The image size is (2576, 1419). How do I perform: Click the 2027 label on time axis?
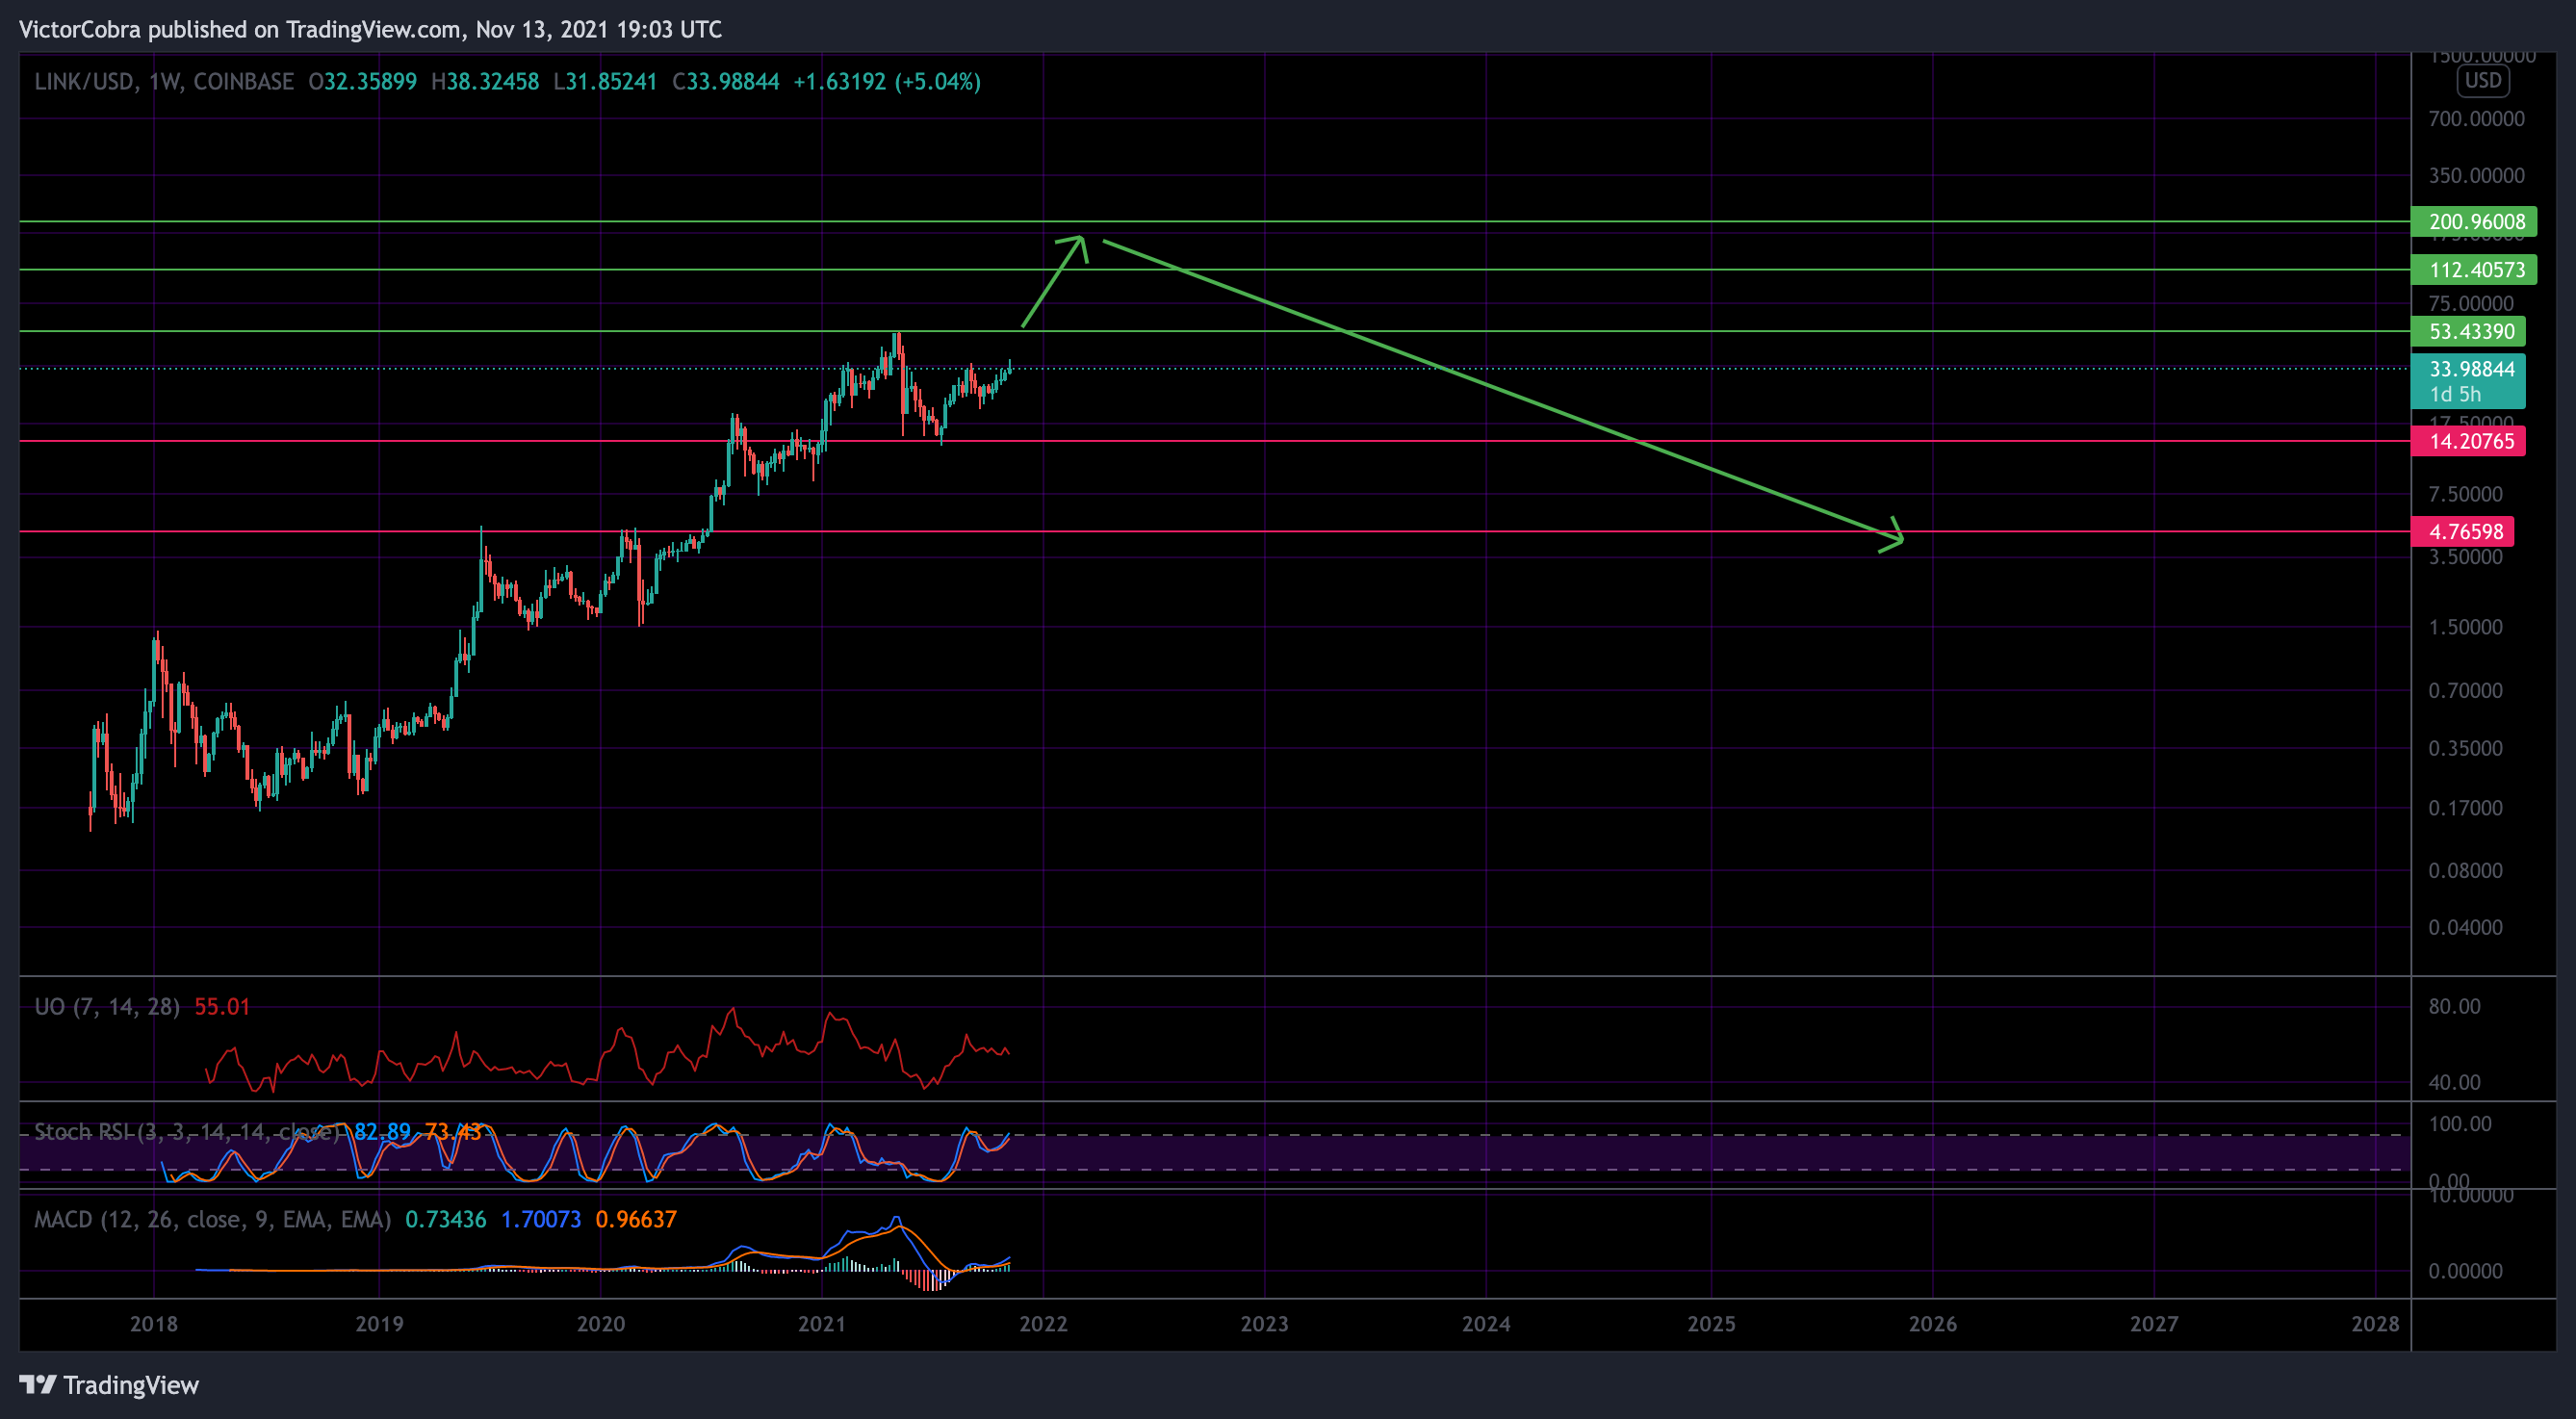tap(2154, 1324)
